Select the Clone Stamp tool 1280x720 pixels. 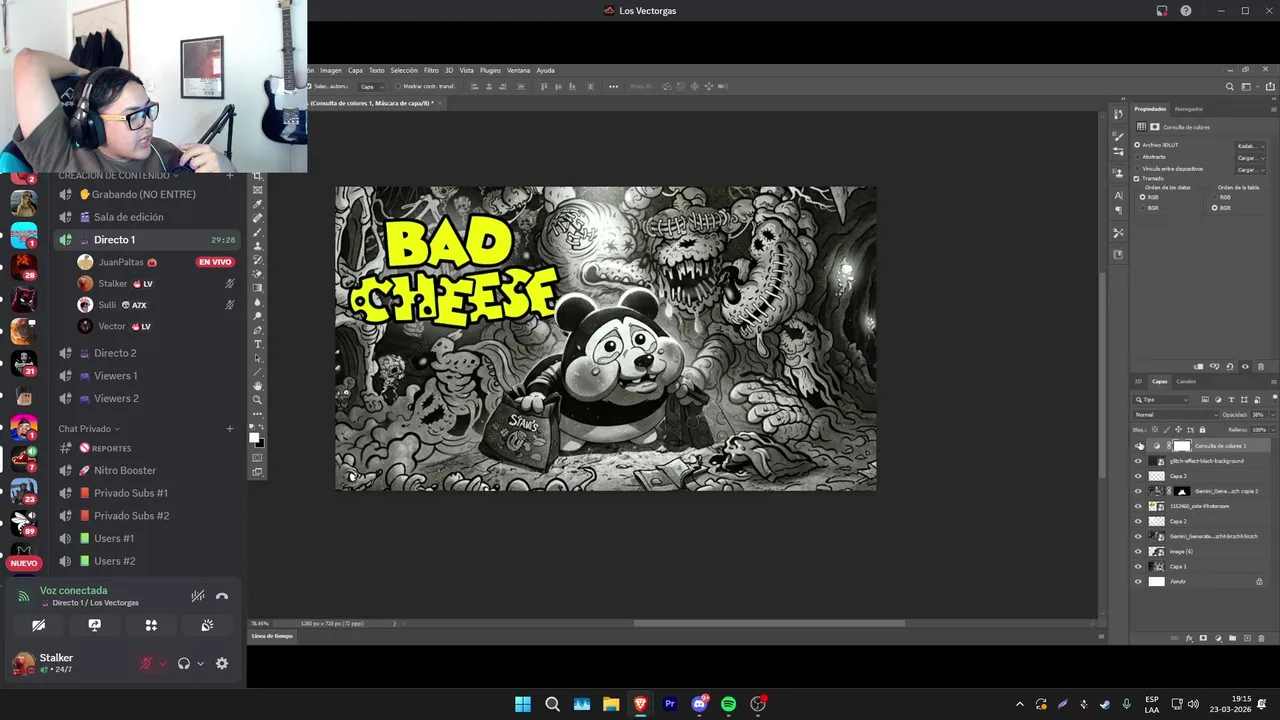coord(258,245)
